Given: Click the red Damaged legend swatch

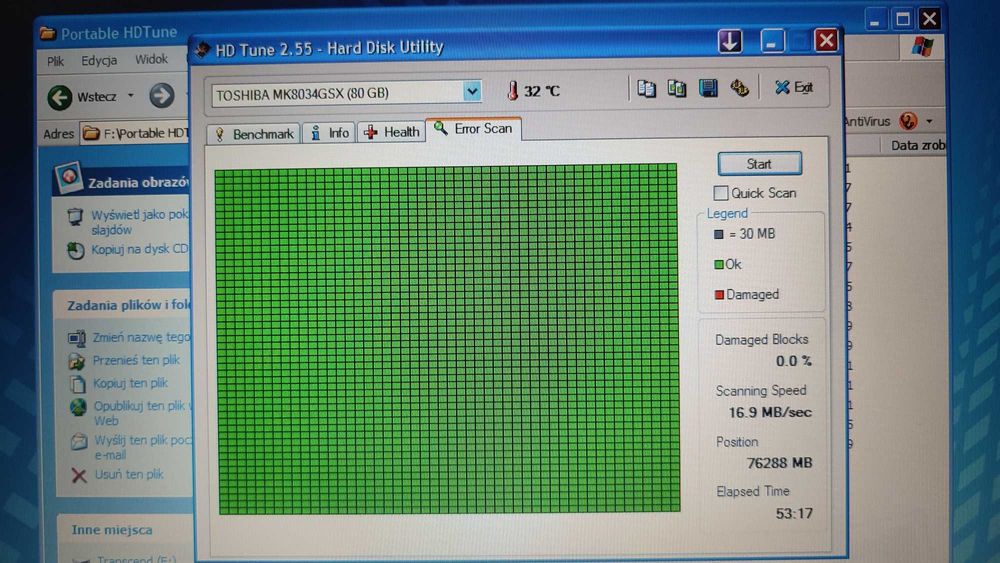Looking at the screenshot, I should (x=719, y=295).
